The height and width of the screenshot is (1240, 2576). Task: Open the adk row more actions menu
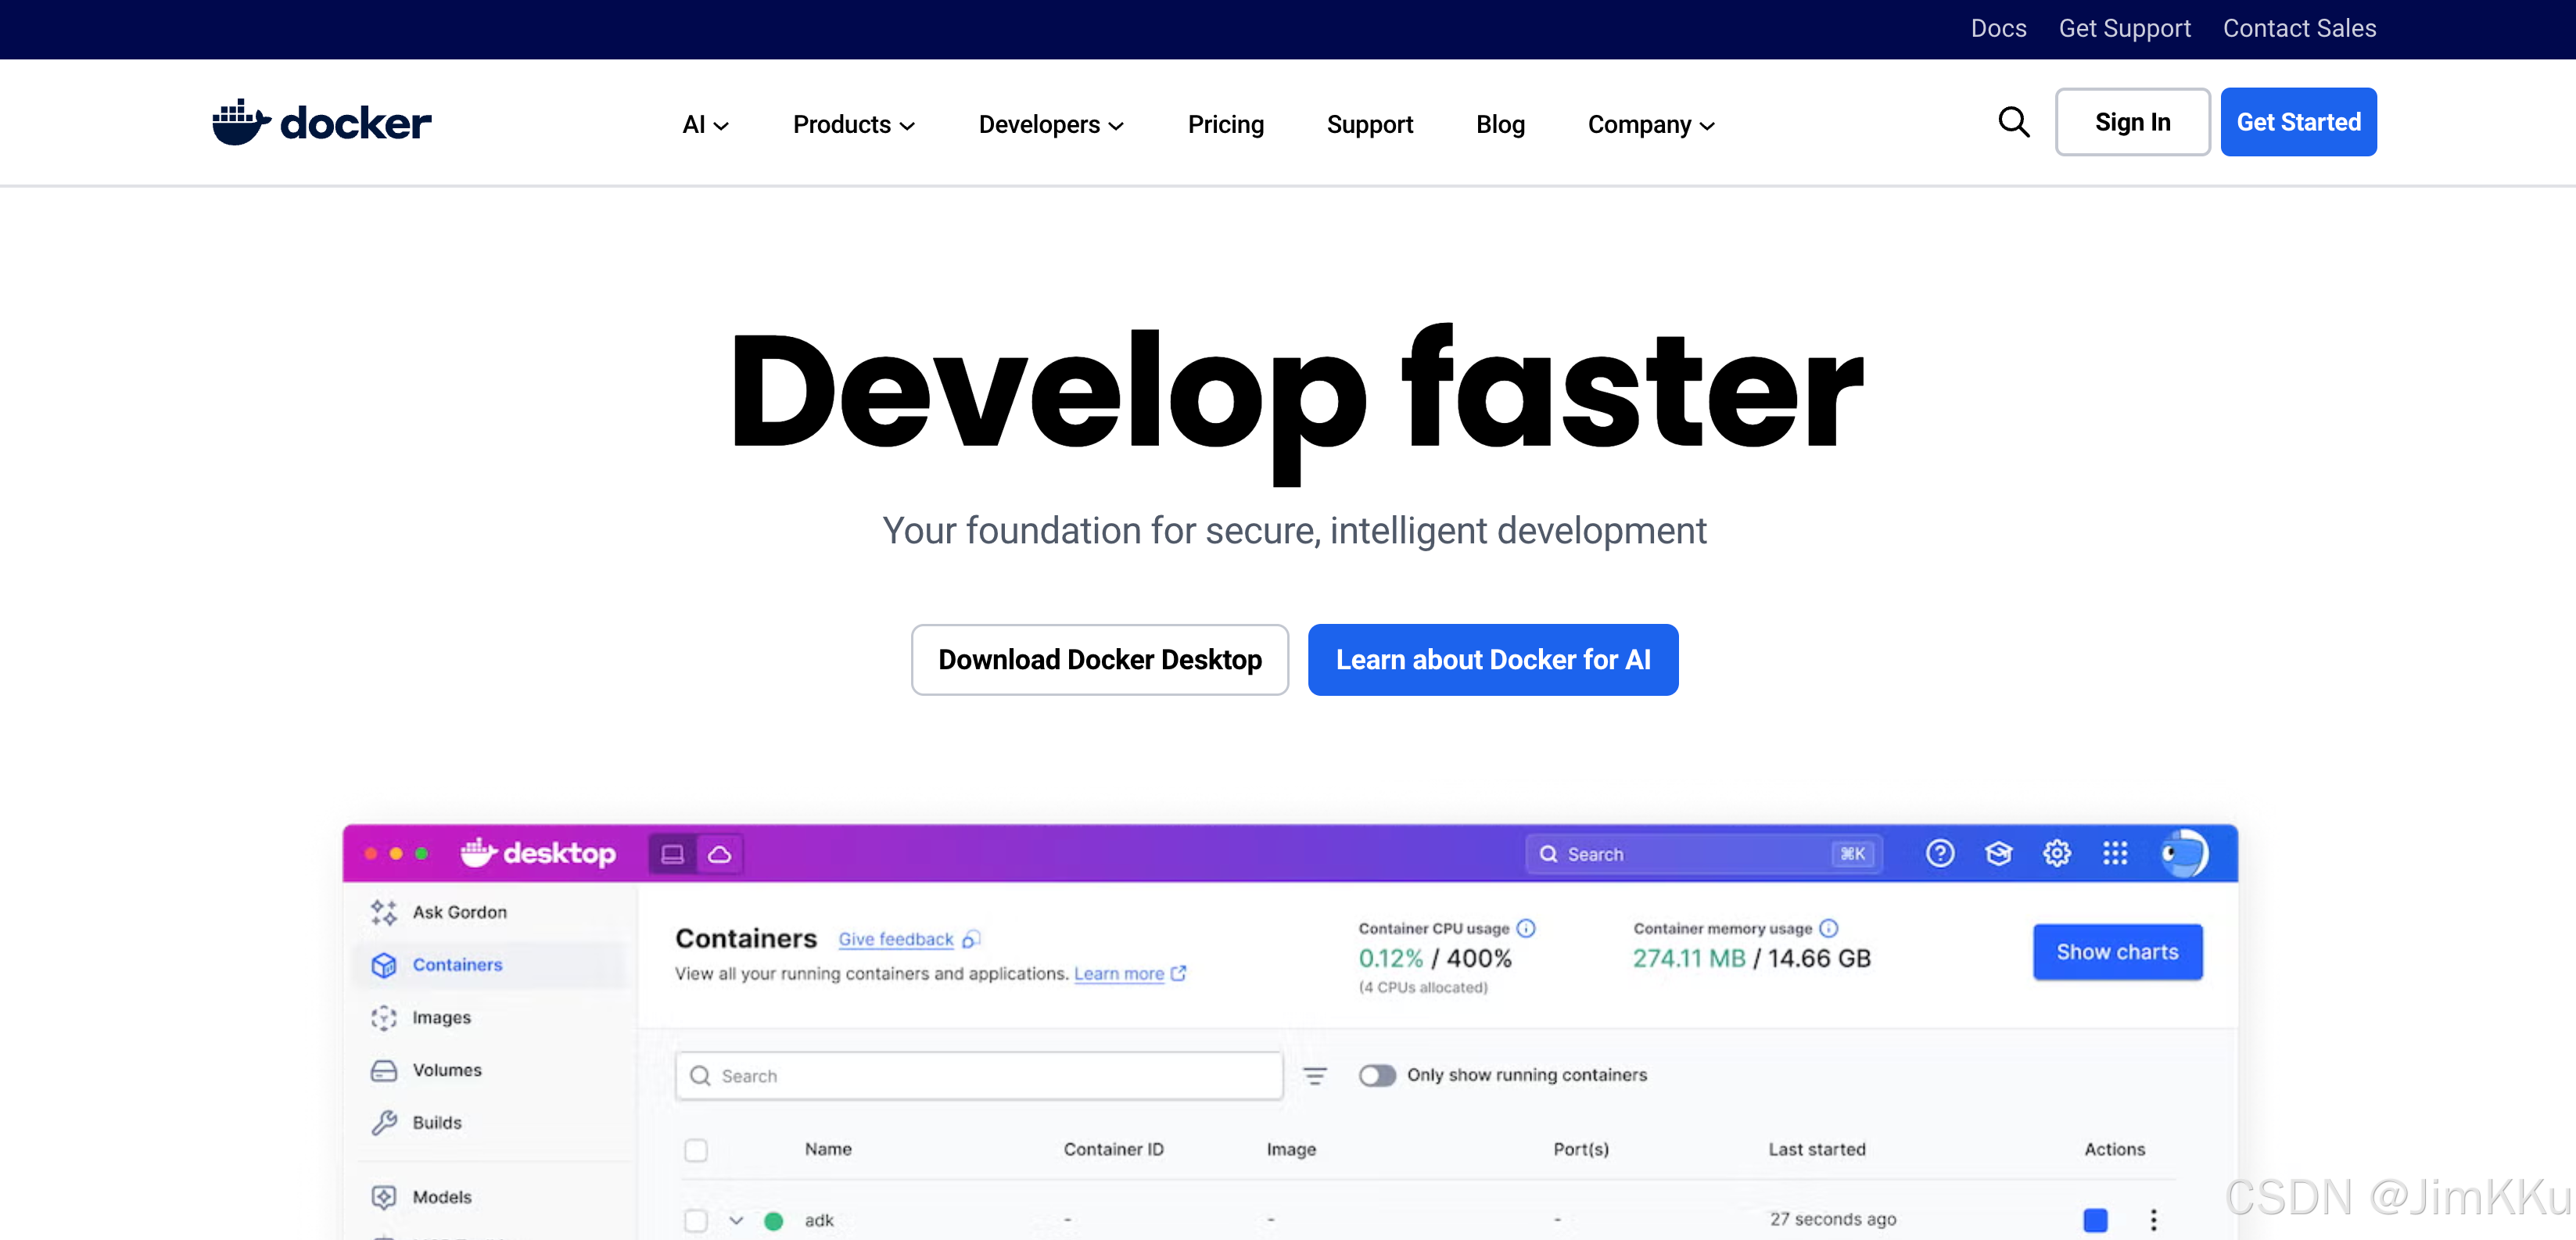[x=2154, y=1220]
